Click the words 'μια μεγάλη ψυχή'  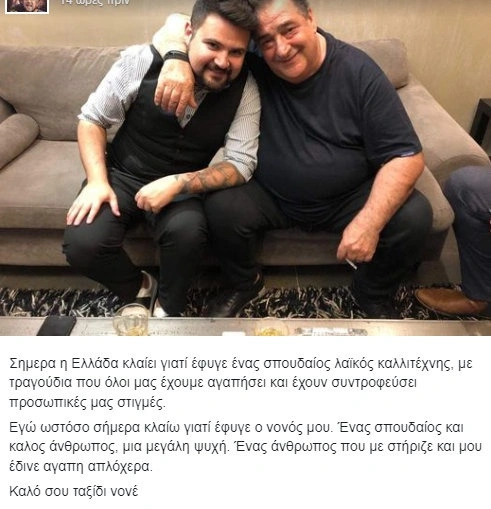[x=174, y=447]
